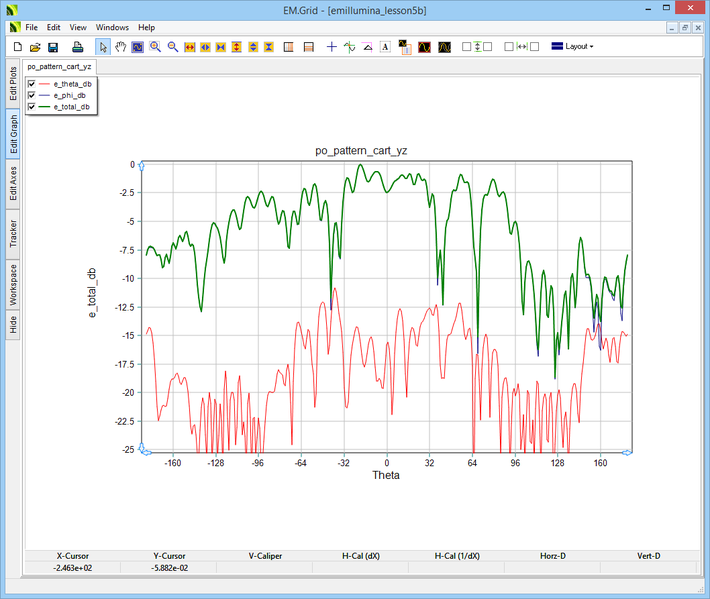The height and width of the screenshot is (599, 710).
Task: Hide the e_total_db curve via checkbox
Action: point(32,106)
